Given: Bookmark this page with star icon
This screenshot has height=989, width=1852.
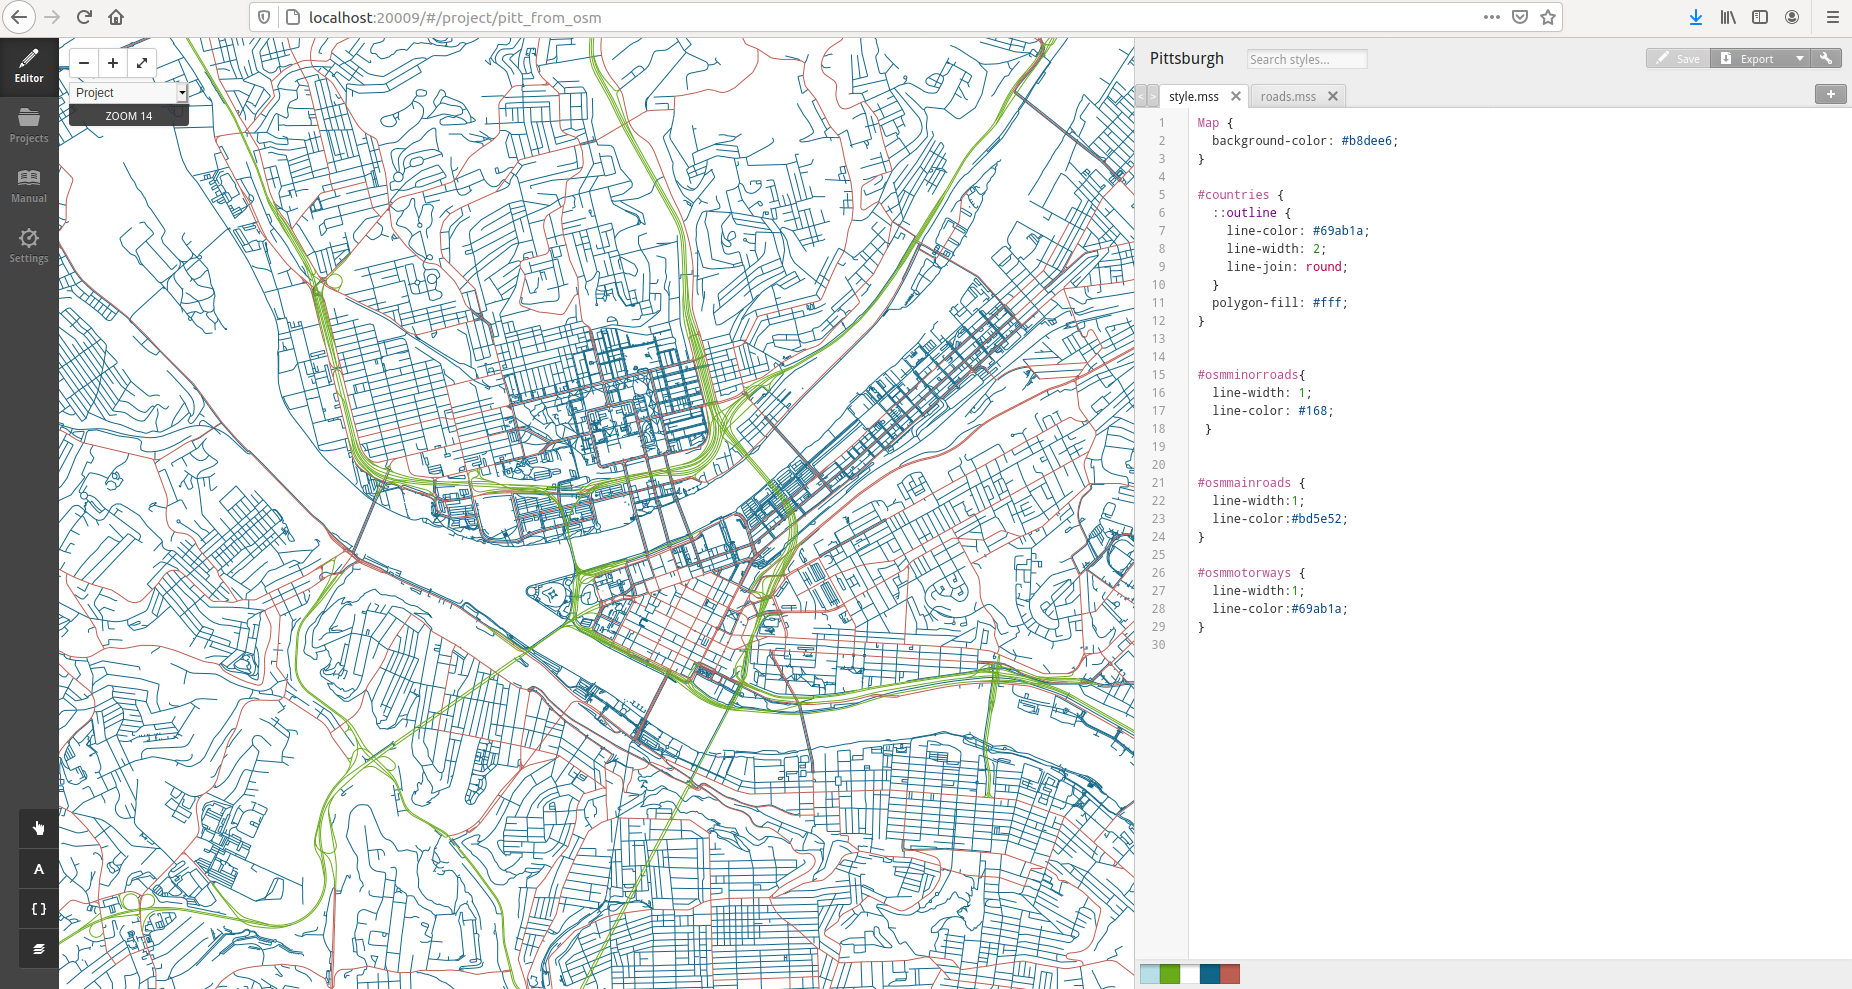Looking at the screenshot, I should click(1548, 17).
